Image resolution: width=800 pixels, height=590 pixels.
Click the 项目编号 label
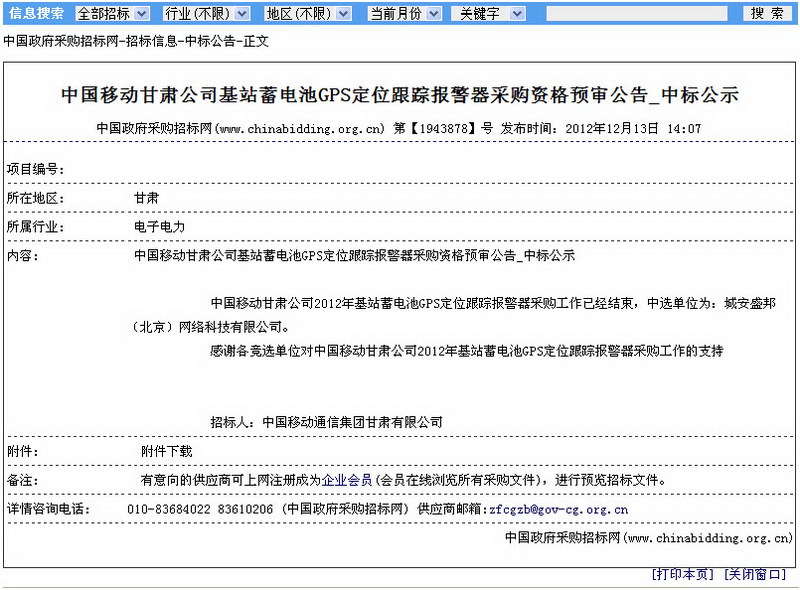pos(36,169)
